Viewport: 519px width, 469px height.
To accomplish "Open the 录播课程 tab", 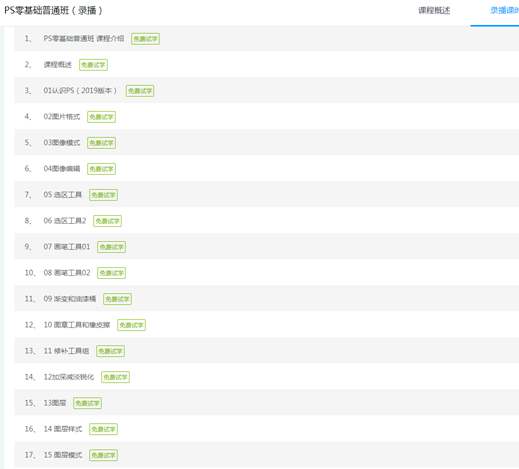I will coord(504,11).
